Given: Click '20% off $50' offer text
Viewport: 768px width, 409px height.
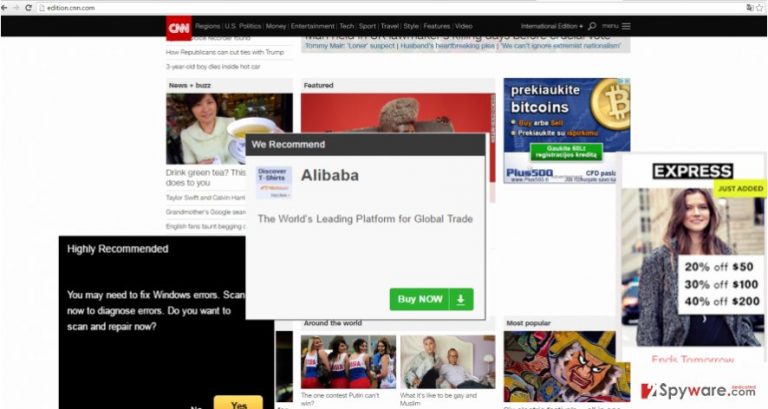Looking at the screenshot, I should (719, 267).
